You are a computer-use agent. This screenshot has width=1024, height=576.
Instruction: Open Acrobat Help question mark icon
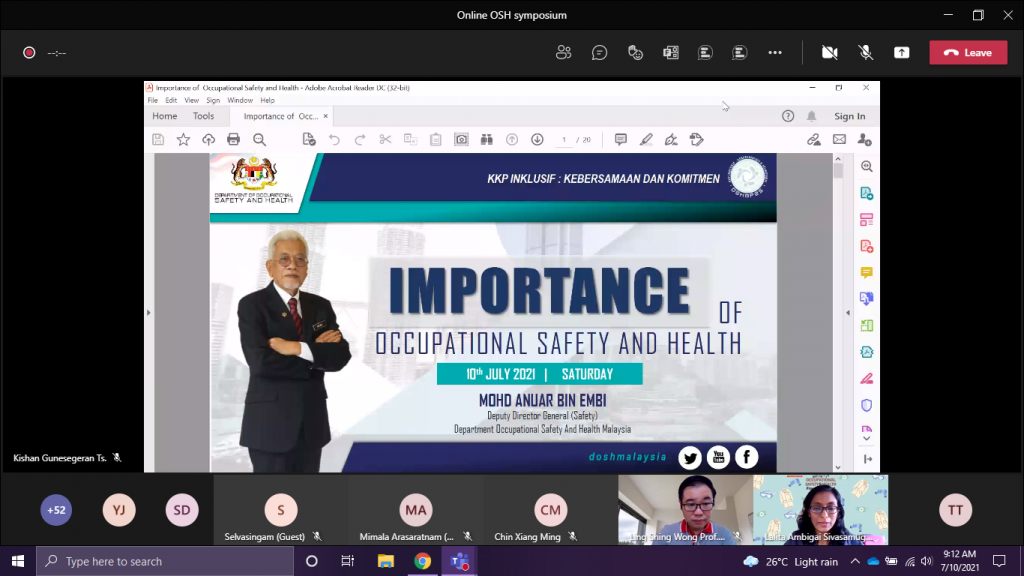click(788, 116)
